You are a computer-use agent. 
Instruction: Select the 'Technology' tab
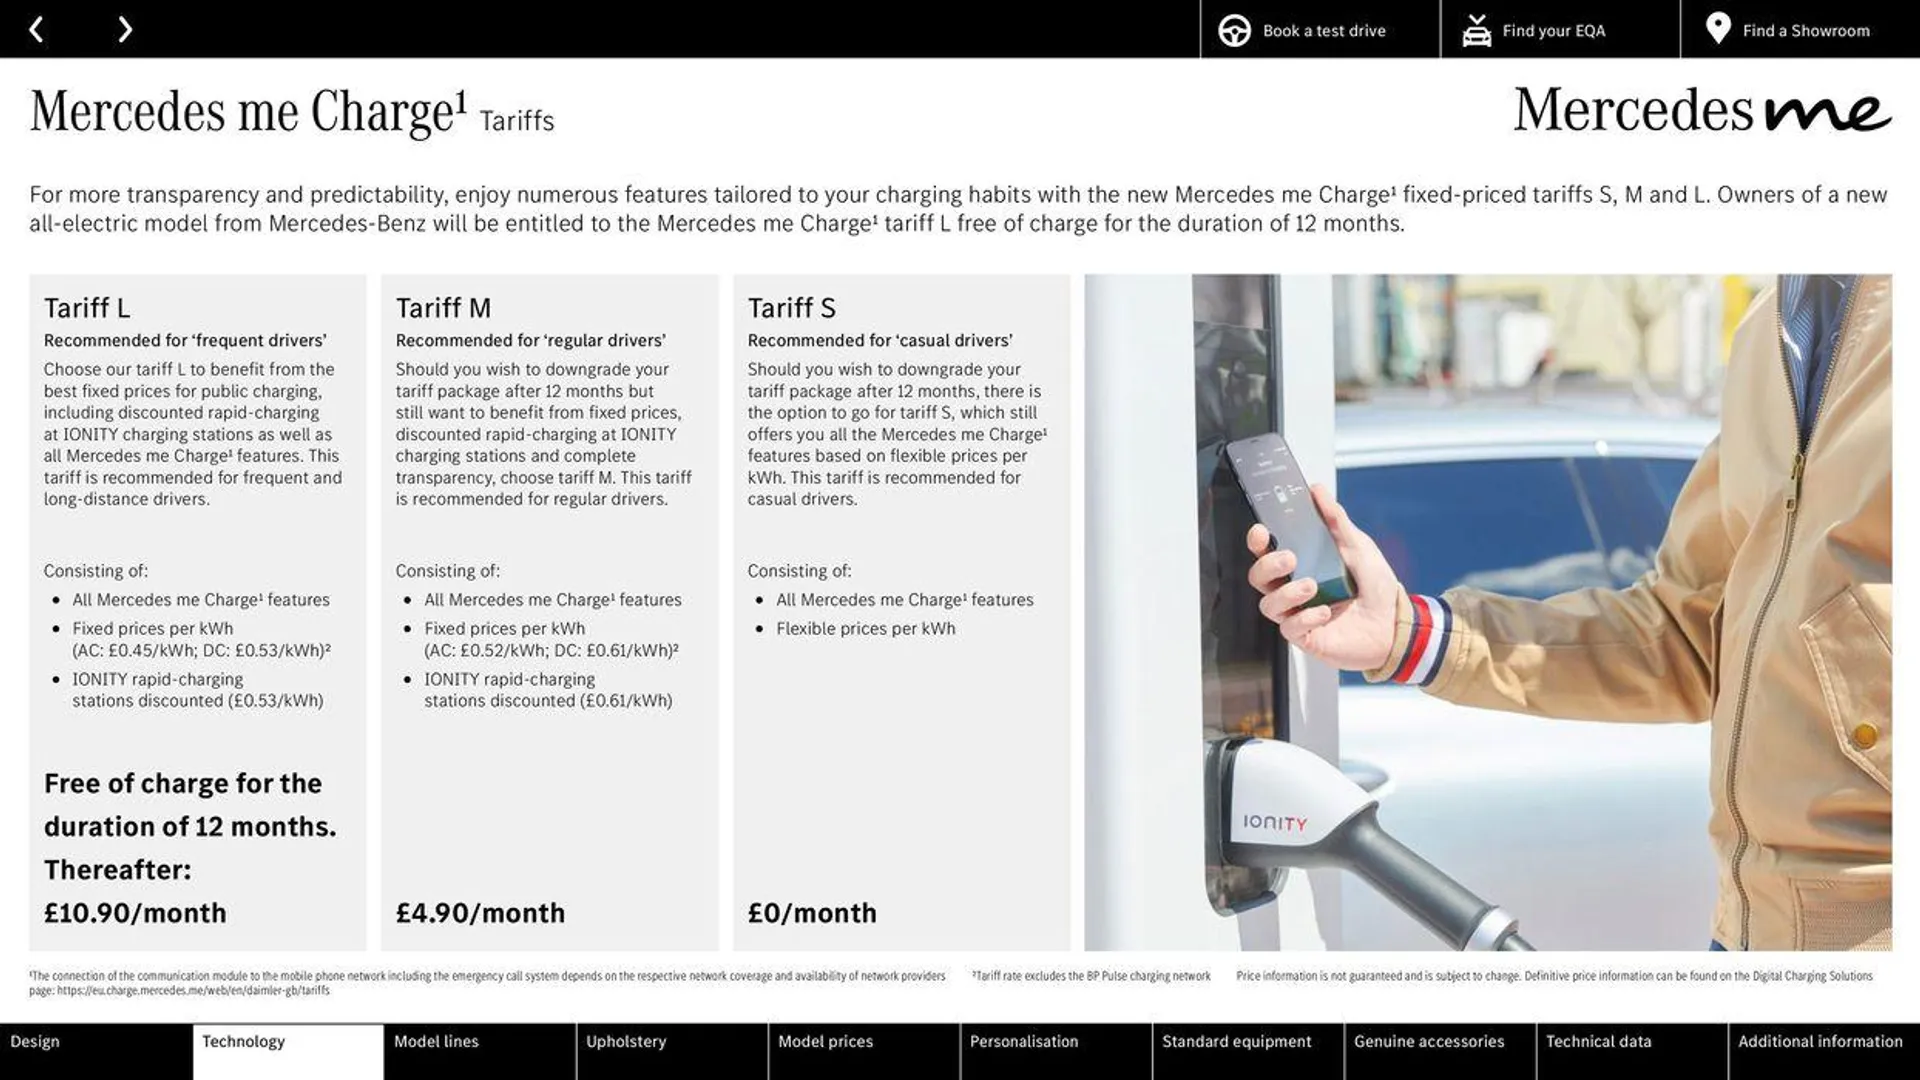click(243, 1042)
